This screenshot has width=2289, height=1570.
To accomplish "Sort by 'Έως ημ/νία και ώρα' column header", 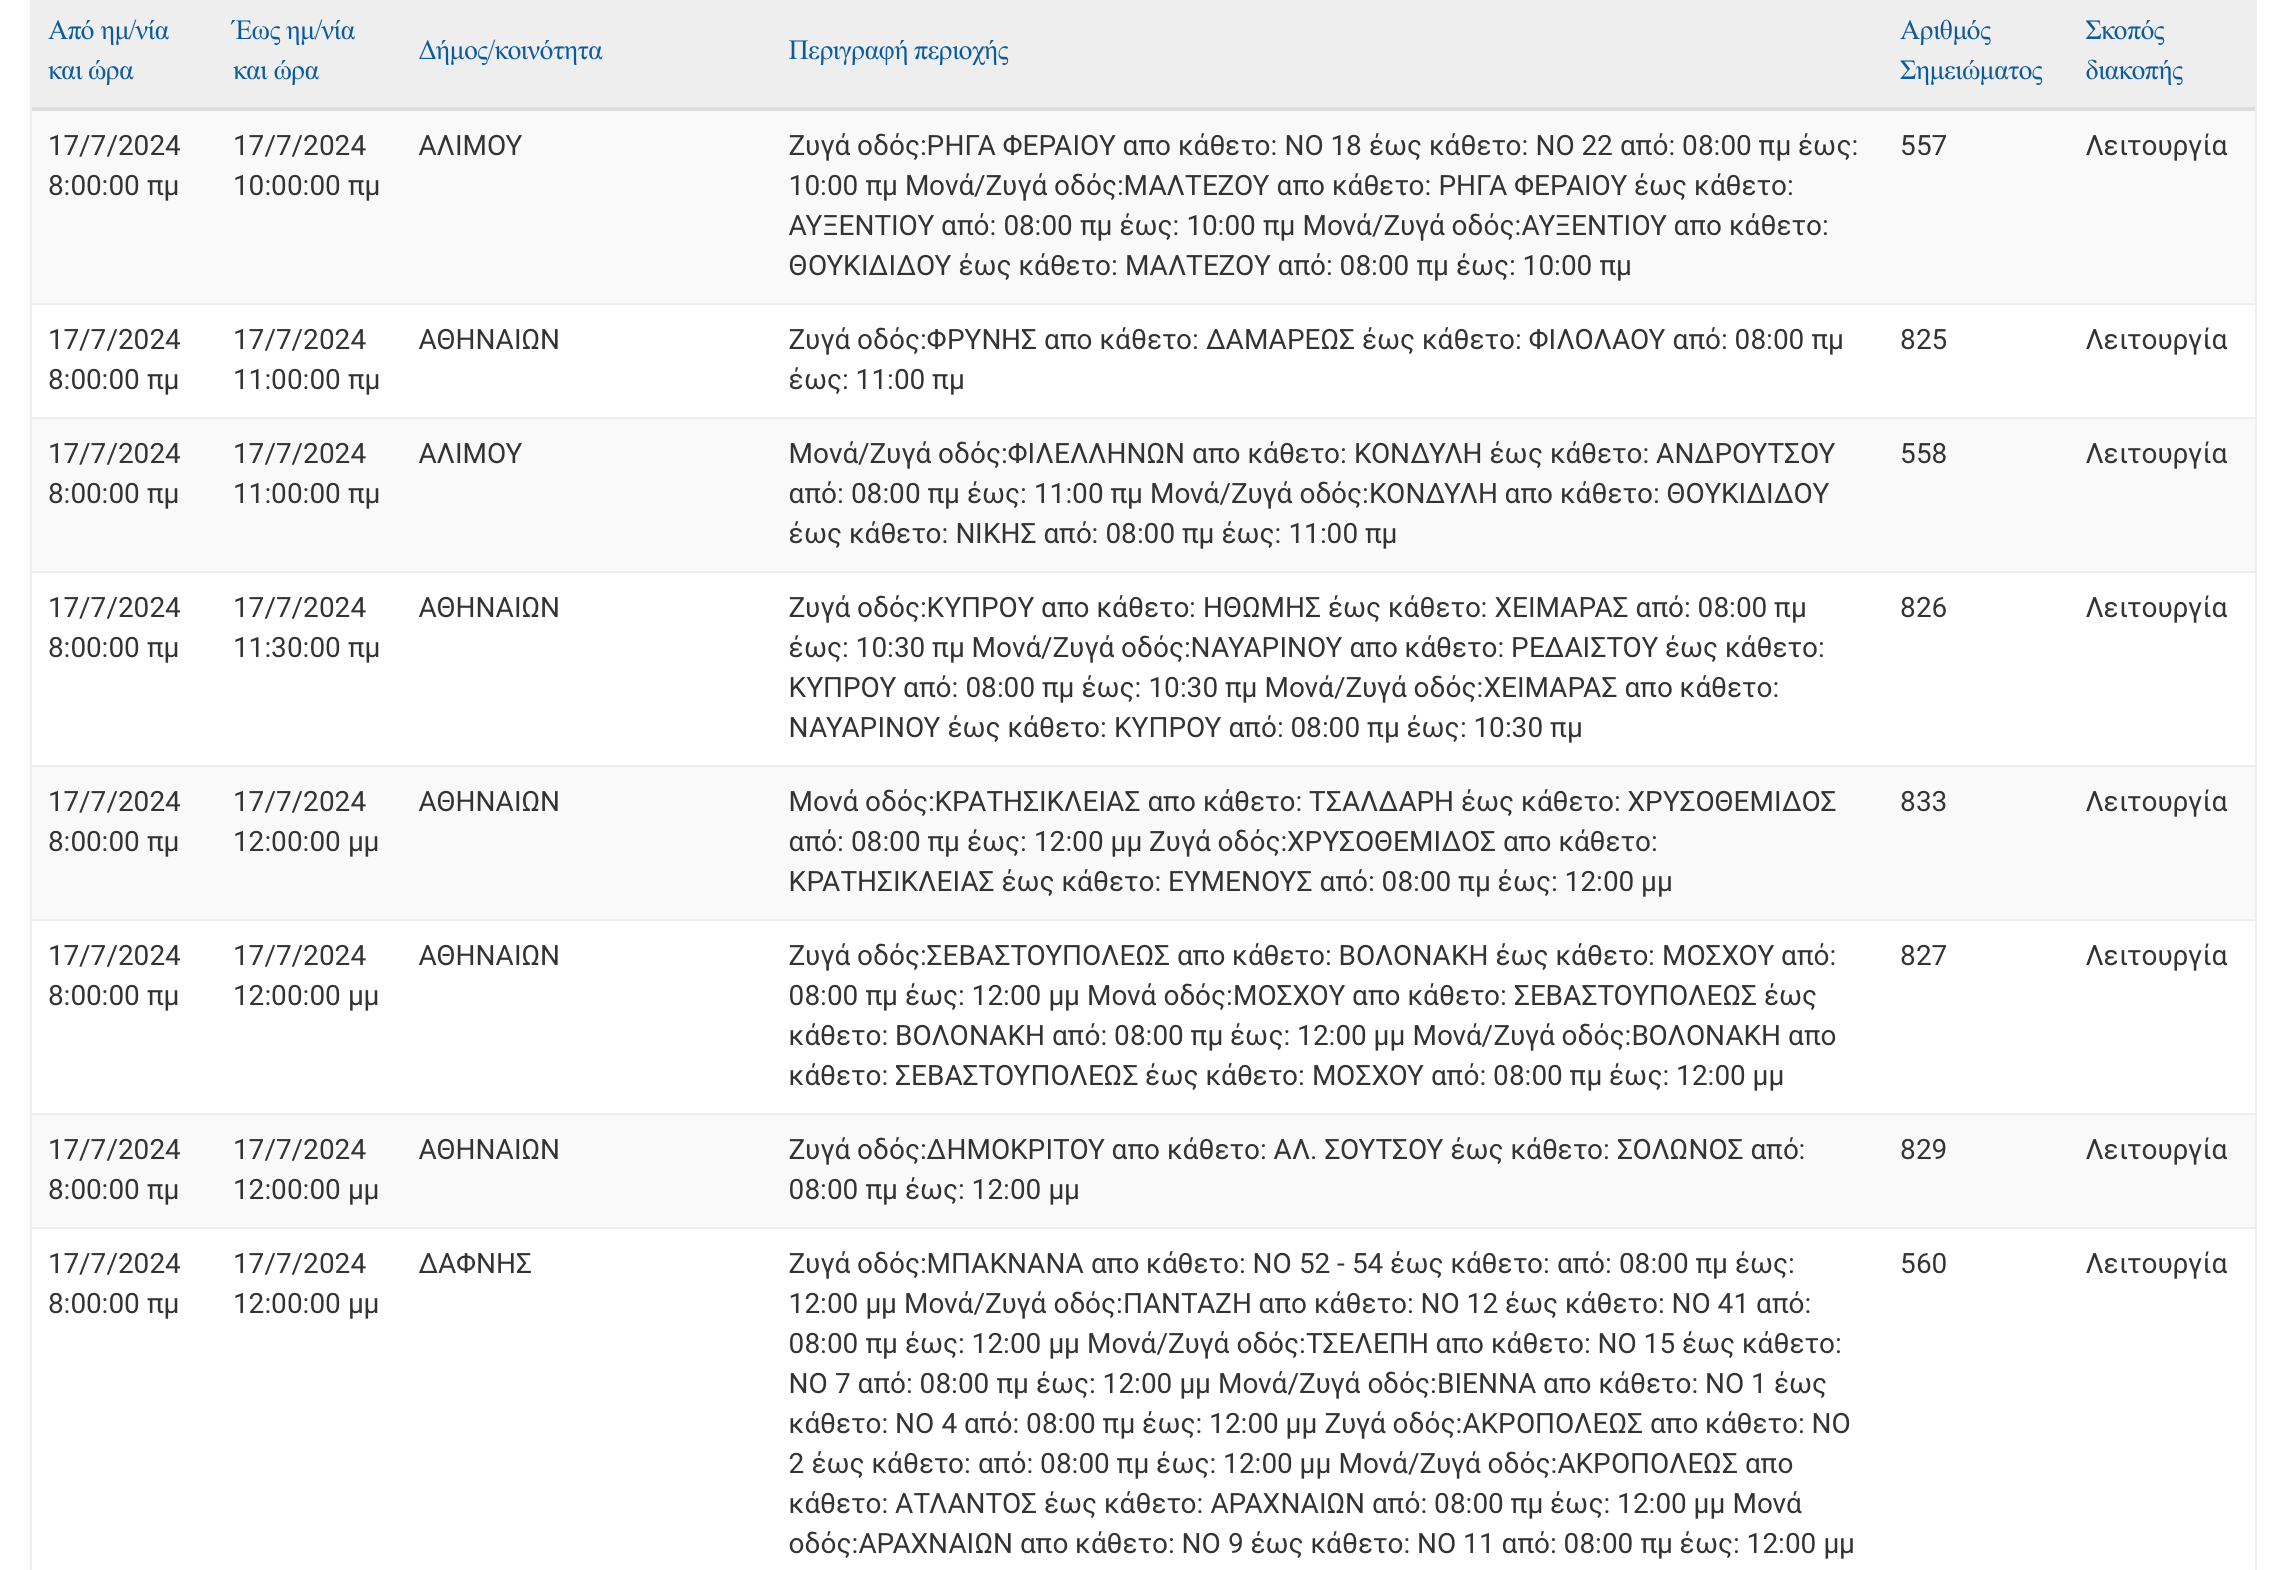I will click(x=294, y=51).
